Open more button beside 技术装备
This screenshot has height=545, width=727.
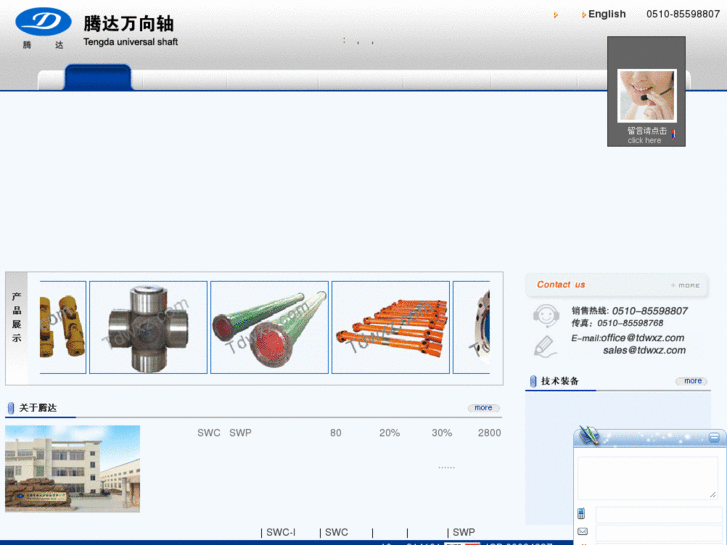click(x=691, y=381)
